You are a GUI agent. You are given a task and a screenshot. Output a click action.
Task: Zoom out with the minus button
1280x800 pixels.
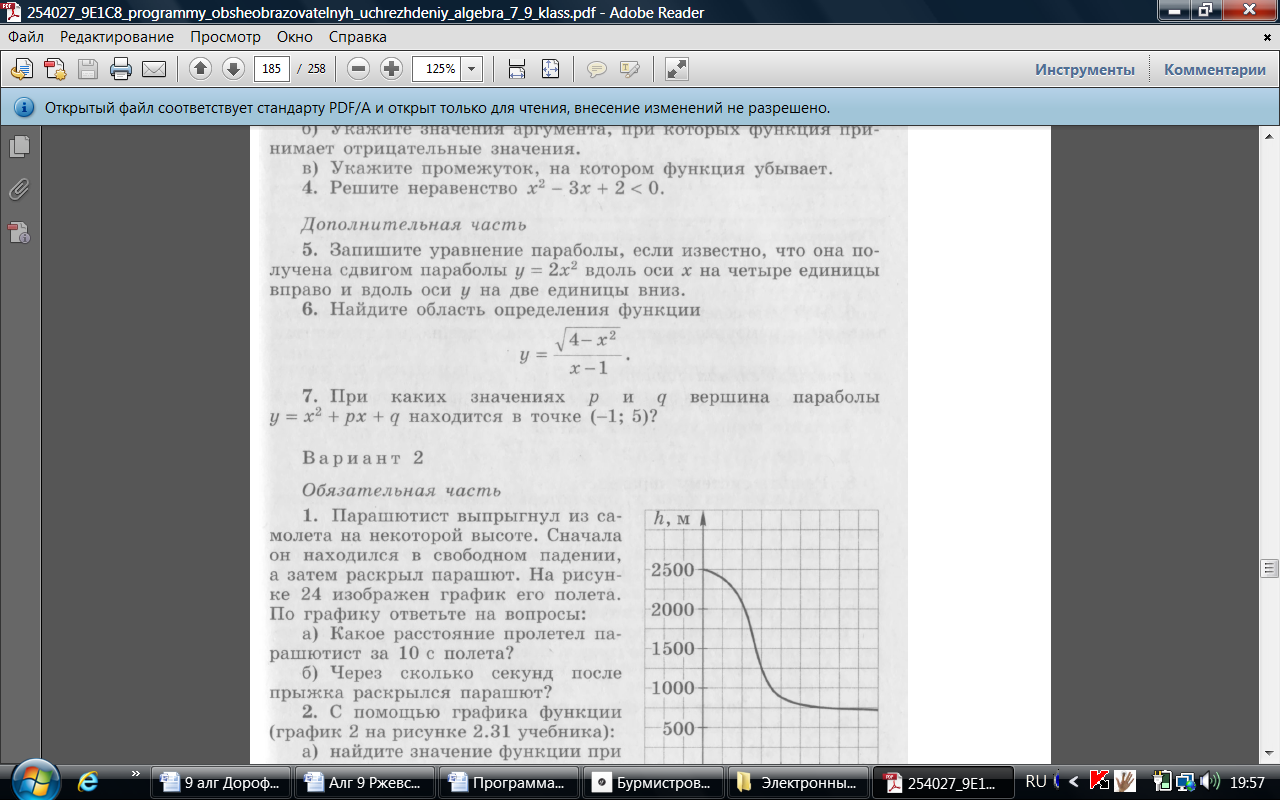tap(359, 69)
